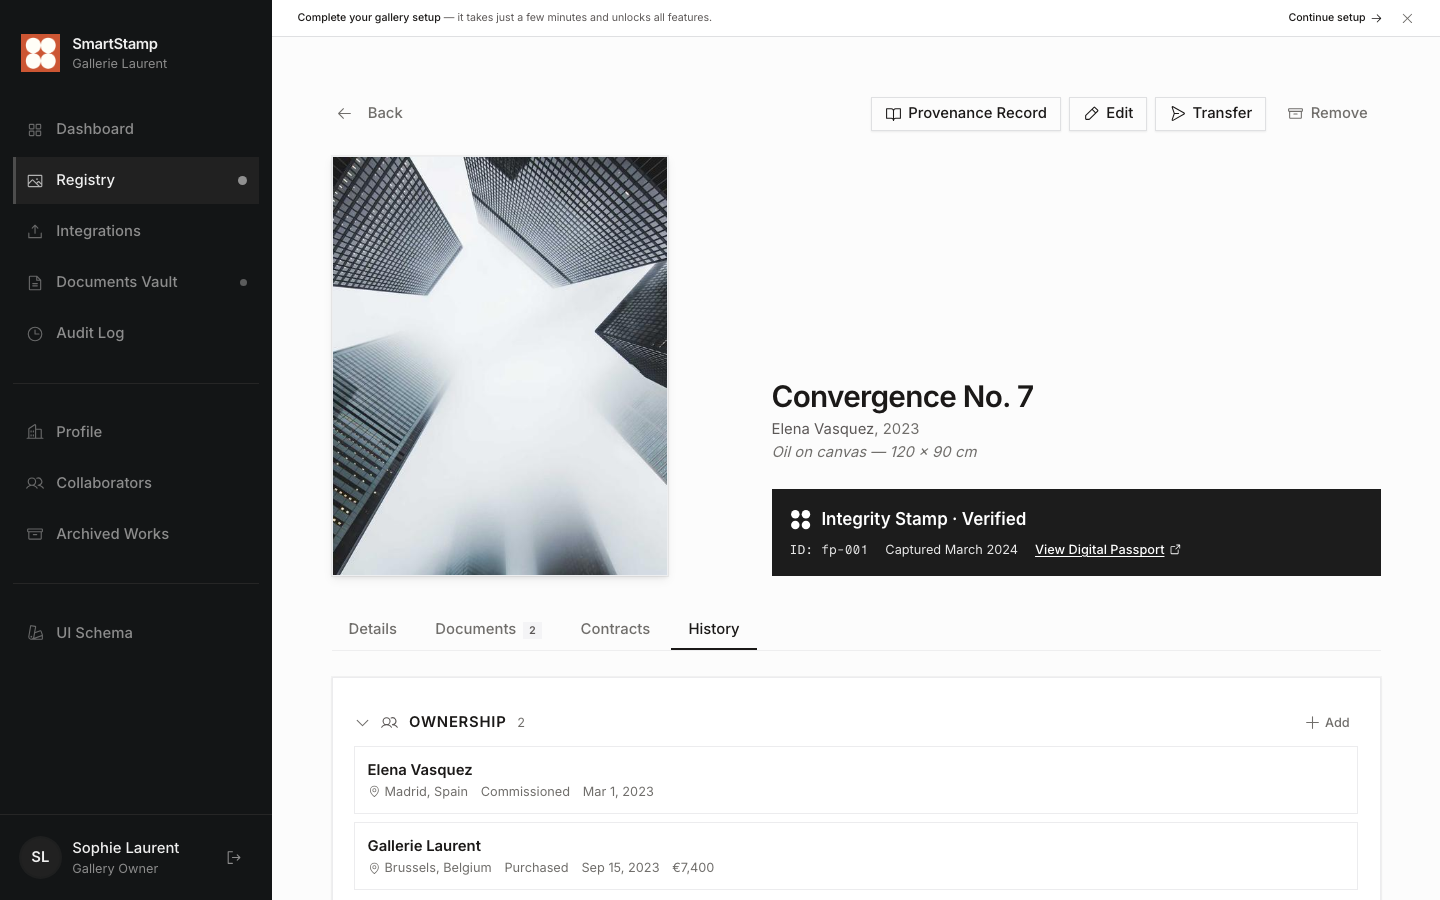Open Integrations page
1440x900 pixels.
(x=136, y=231)
